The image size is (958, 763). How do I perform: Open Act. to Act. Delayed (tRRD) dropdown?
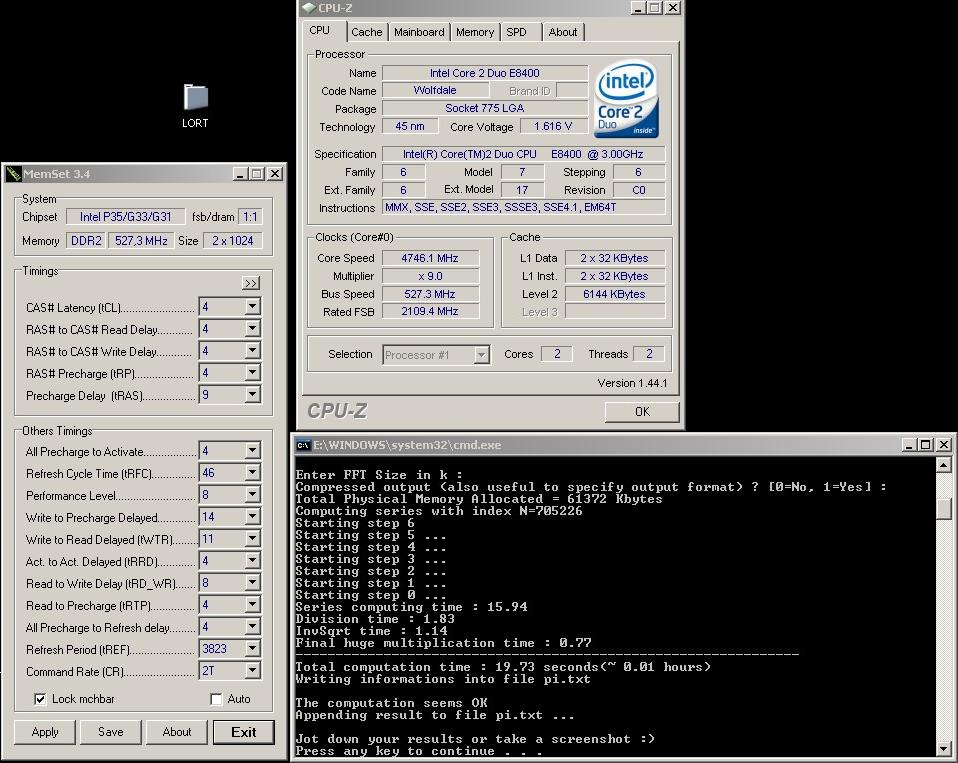pyautogui.click(x=252, y=561)
